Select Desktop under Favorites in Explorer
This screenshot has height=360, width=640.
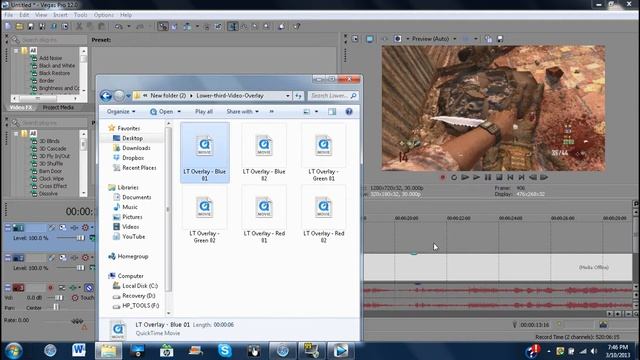132,138
